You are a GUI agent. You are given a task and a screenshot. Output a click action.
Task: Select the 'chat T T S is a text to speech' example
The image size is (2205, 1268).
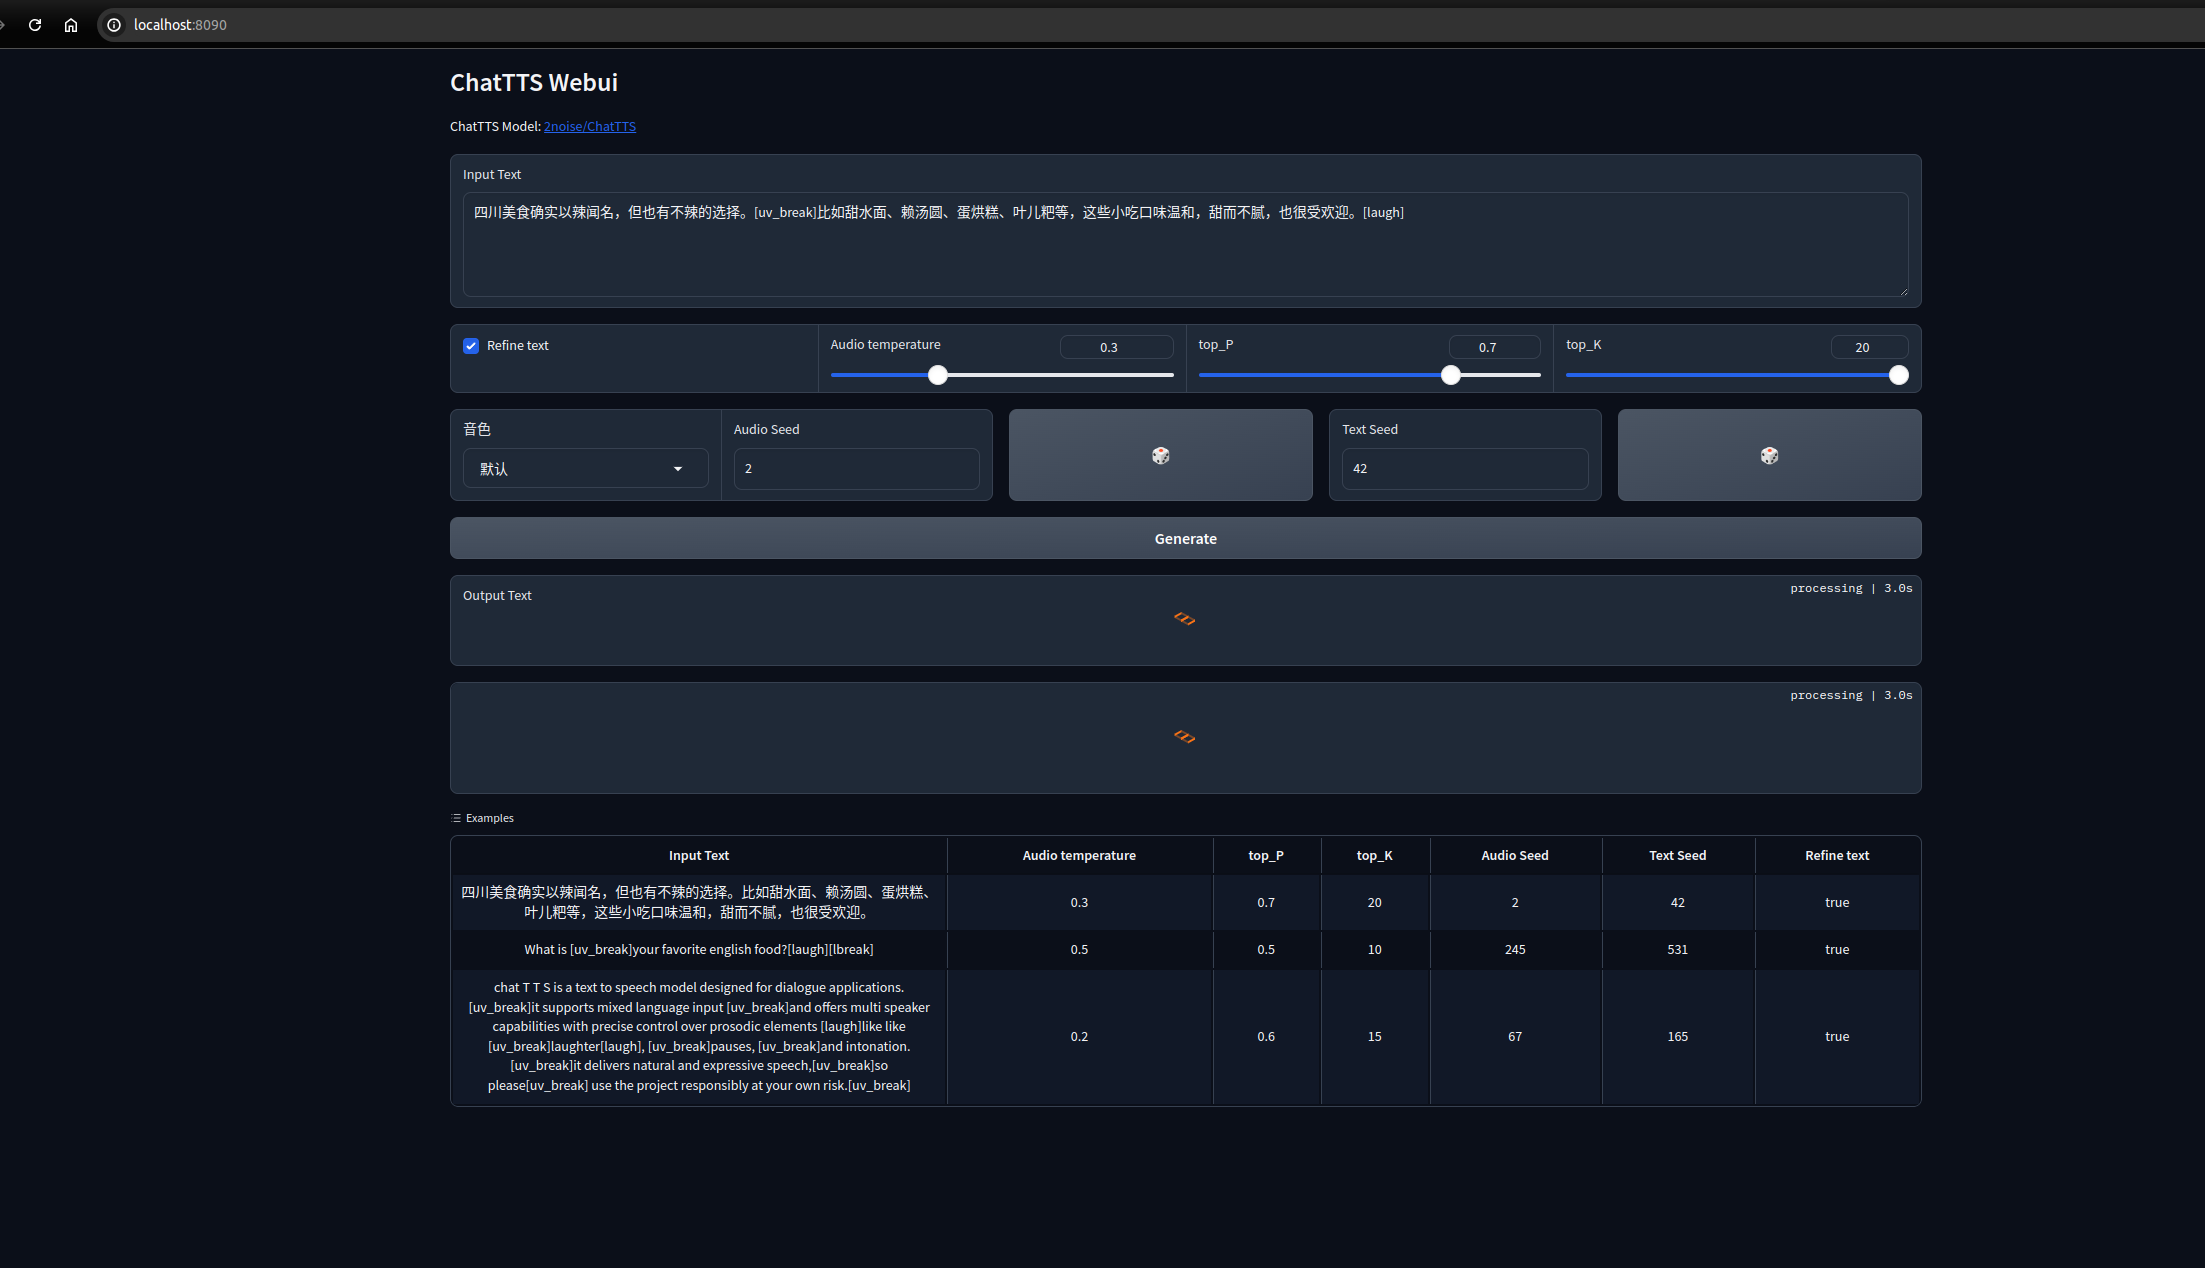click(1185, 1037)
